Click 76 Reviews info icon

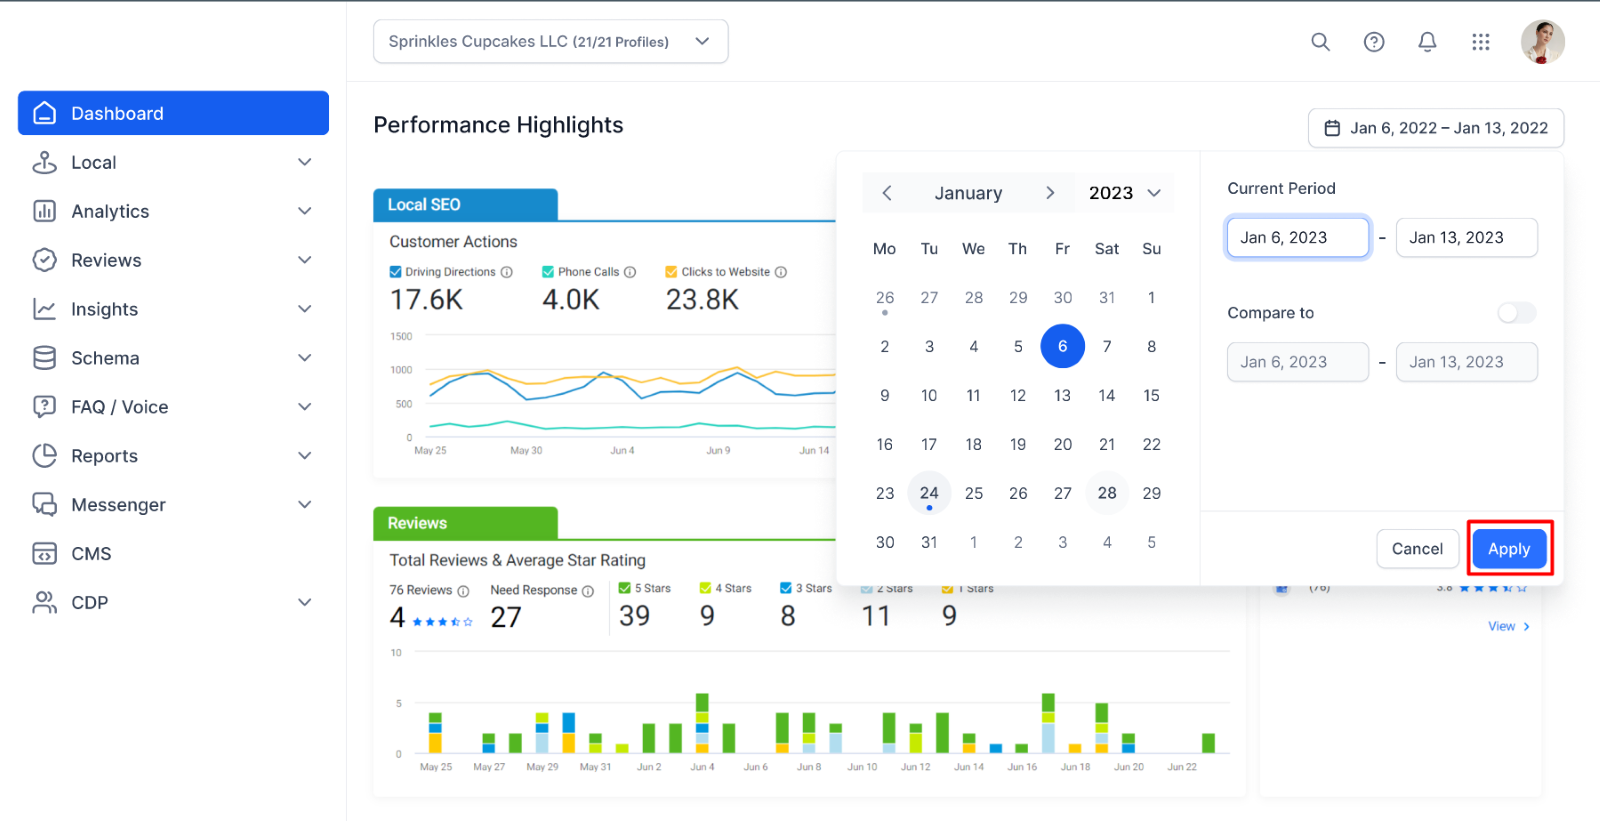click(463, 591)
